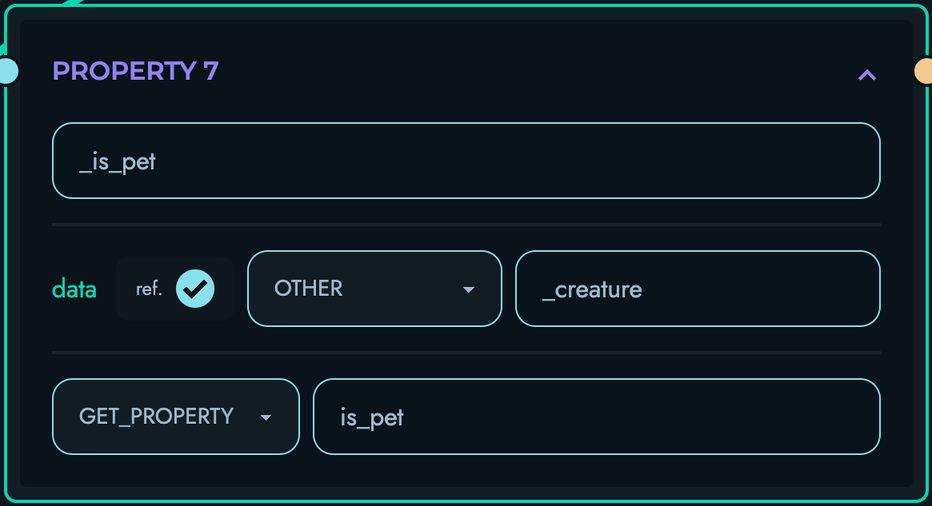Collapse the Property 7 panel chevron

(867, 74)
